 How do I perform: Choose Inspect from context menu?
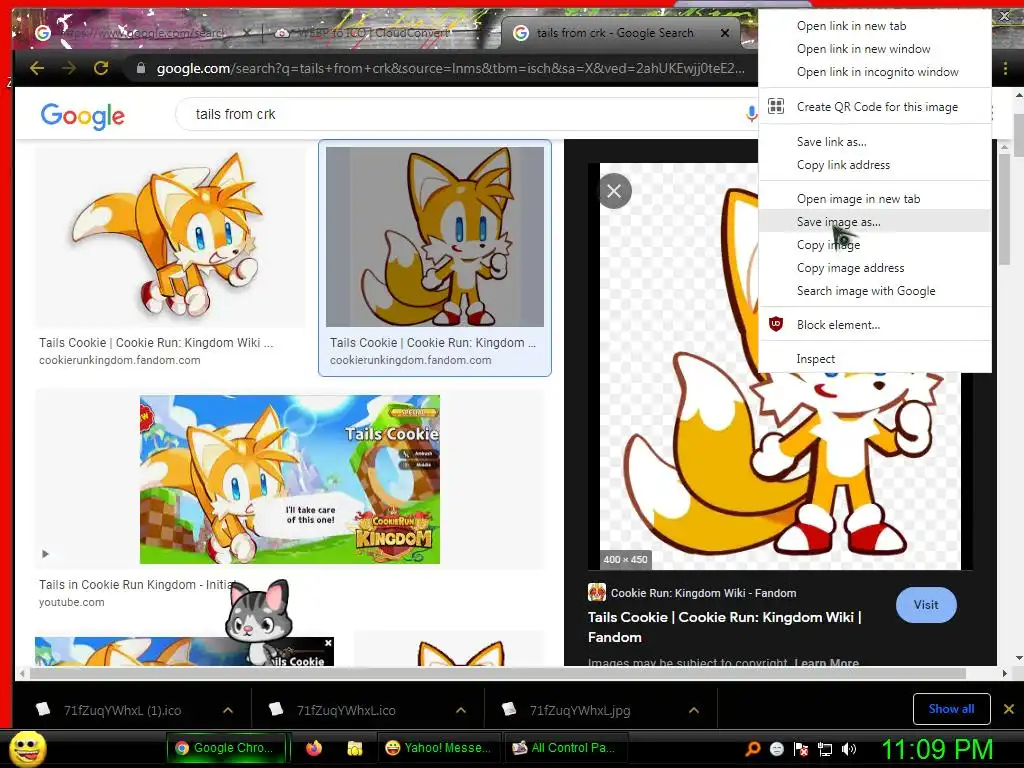point(874,359)
